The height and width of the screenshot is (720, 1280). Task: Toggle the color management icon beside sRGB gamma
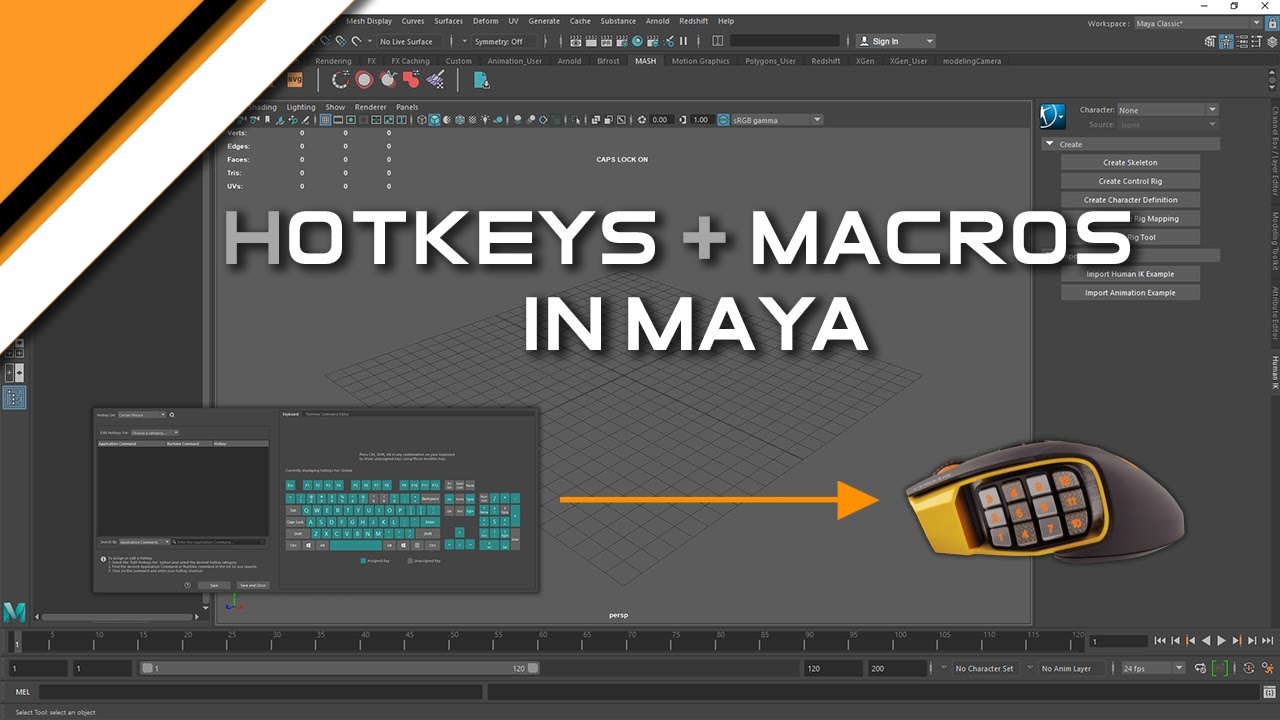pyautogui.click(x=724, y=120)
